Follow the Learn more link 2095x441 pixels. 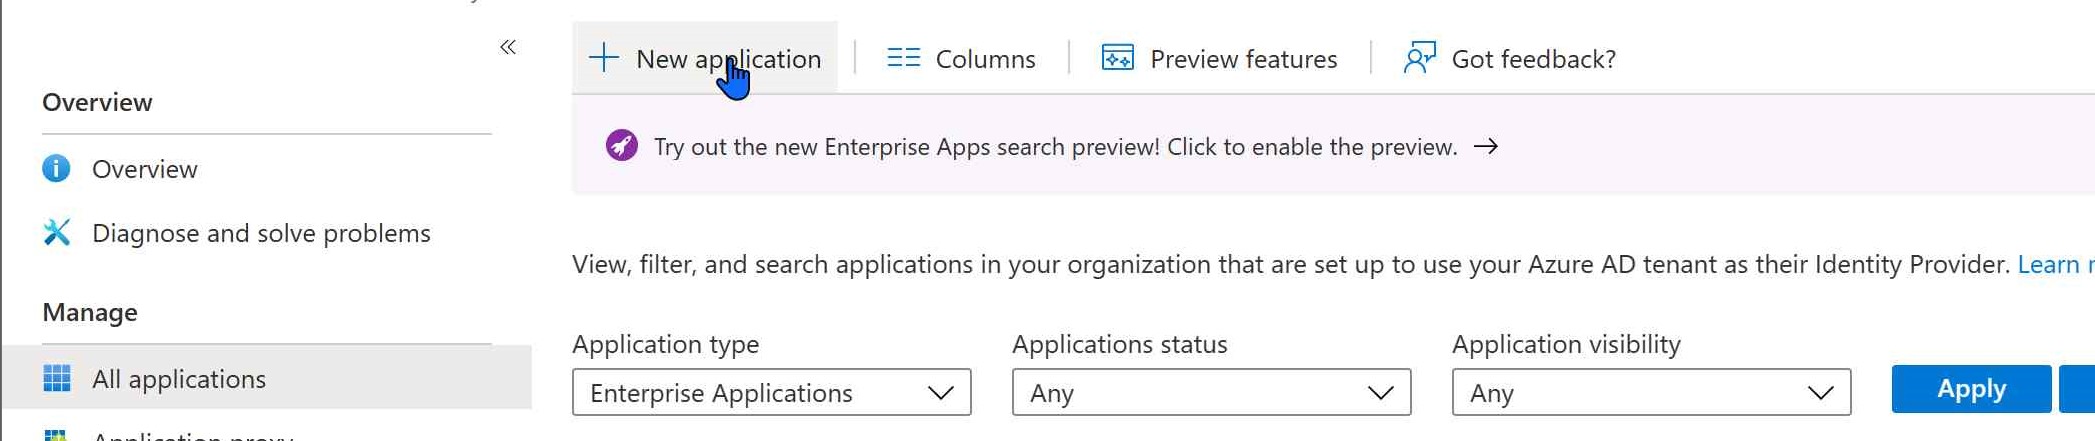click(x=2055, y=264)
